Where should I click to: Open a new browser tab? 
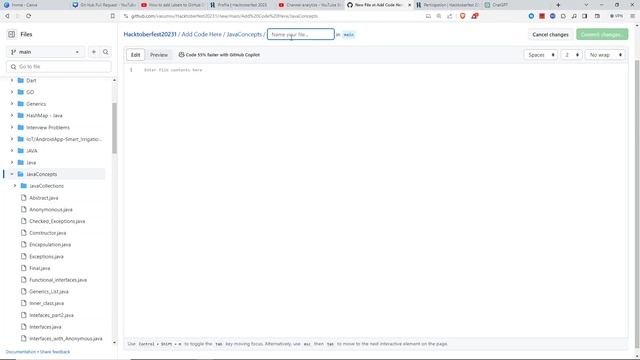(558, 5)
